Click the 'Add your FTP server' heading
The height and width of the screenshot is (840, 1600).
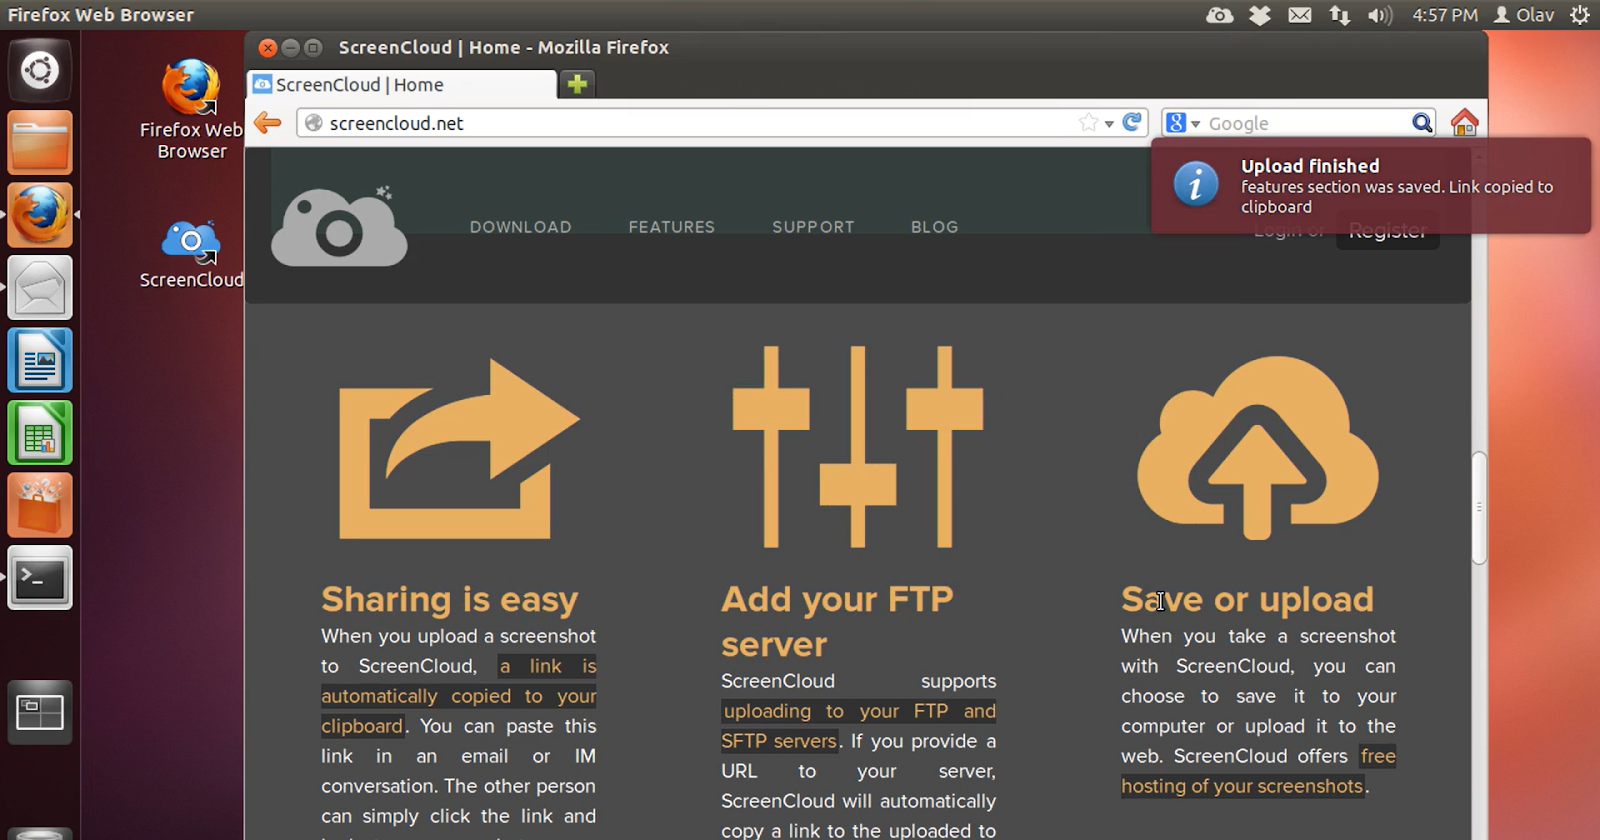click(837, 621)
